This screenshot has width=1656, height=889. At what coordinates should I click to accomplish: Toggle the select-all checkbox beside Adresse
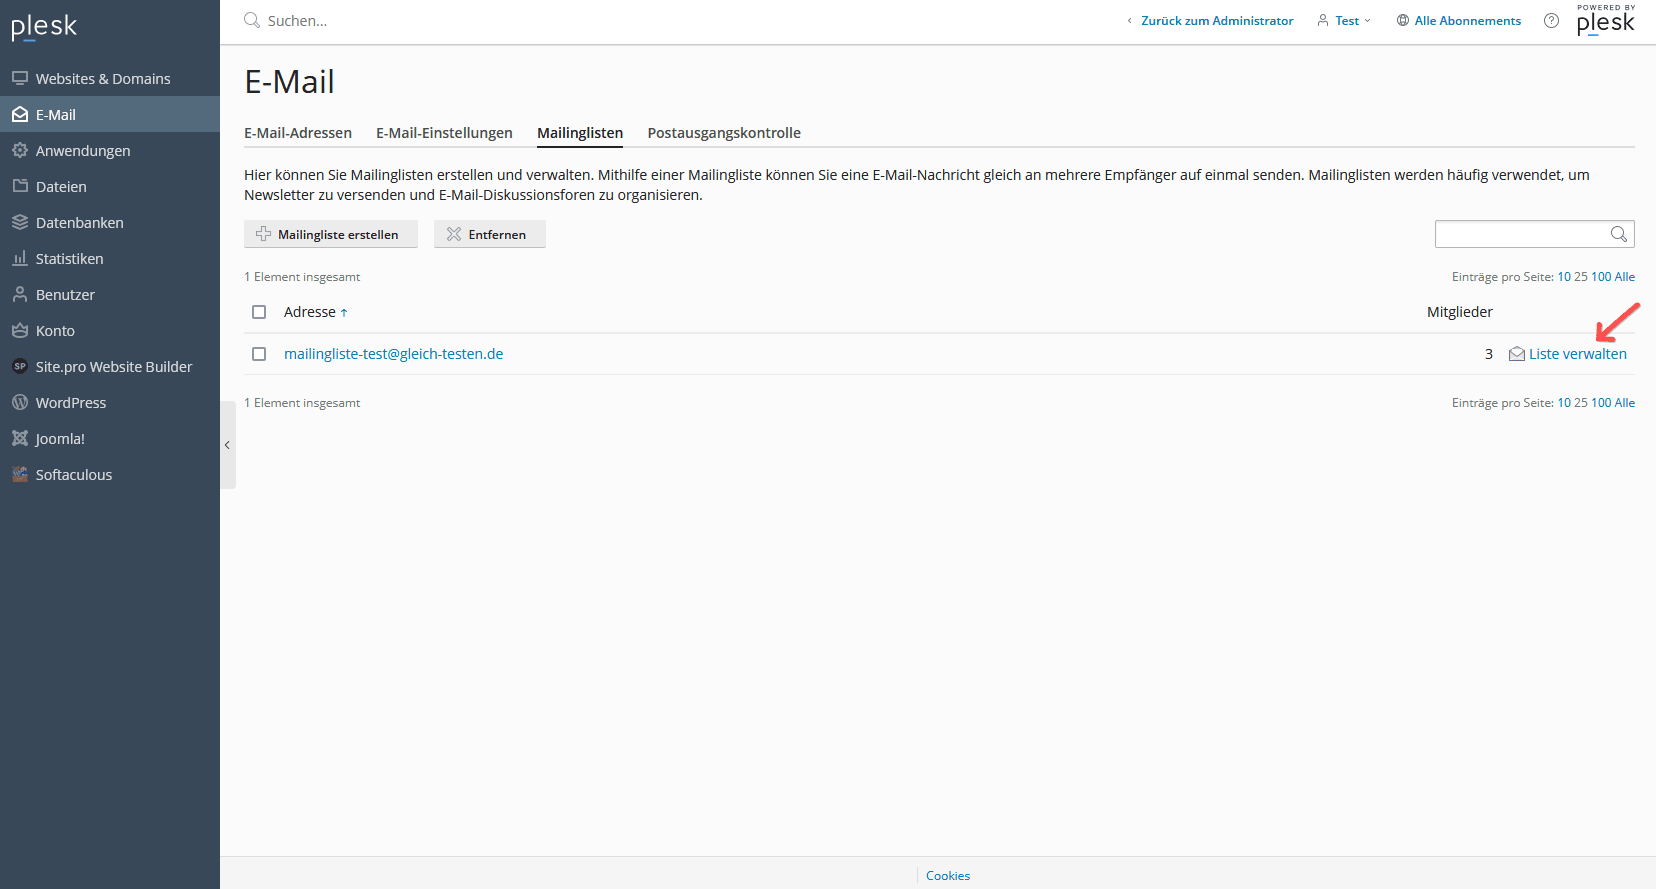click(259, 312)
